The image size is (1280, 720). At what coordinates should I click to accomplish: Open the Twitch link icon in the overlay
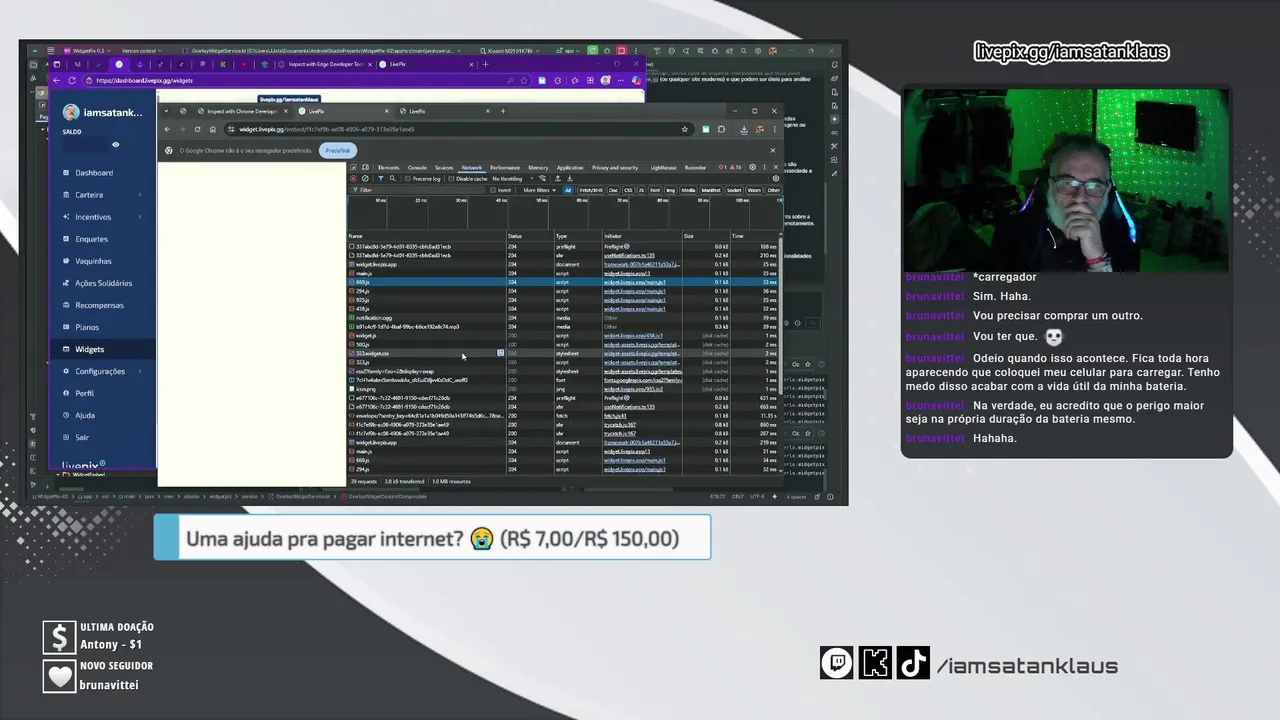[x=837, y=663]
